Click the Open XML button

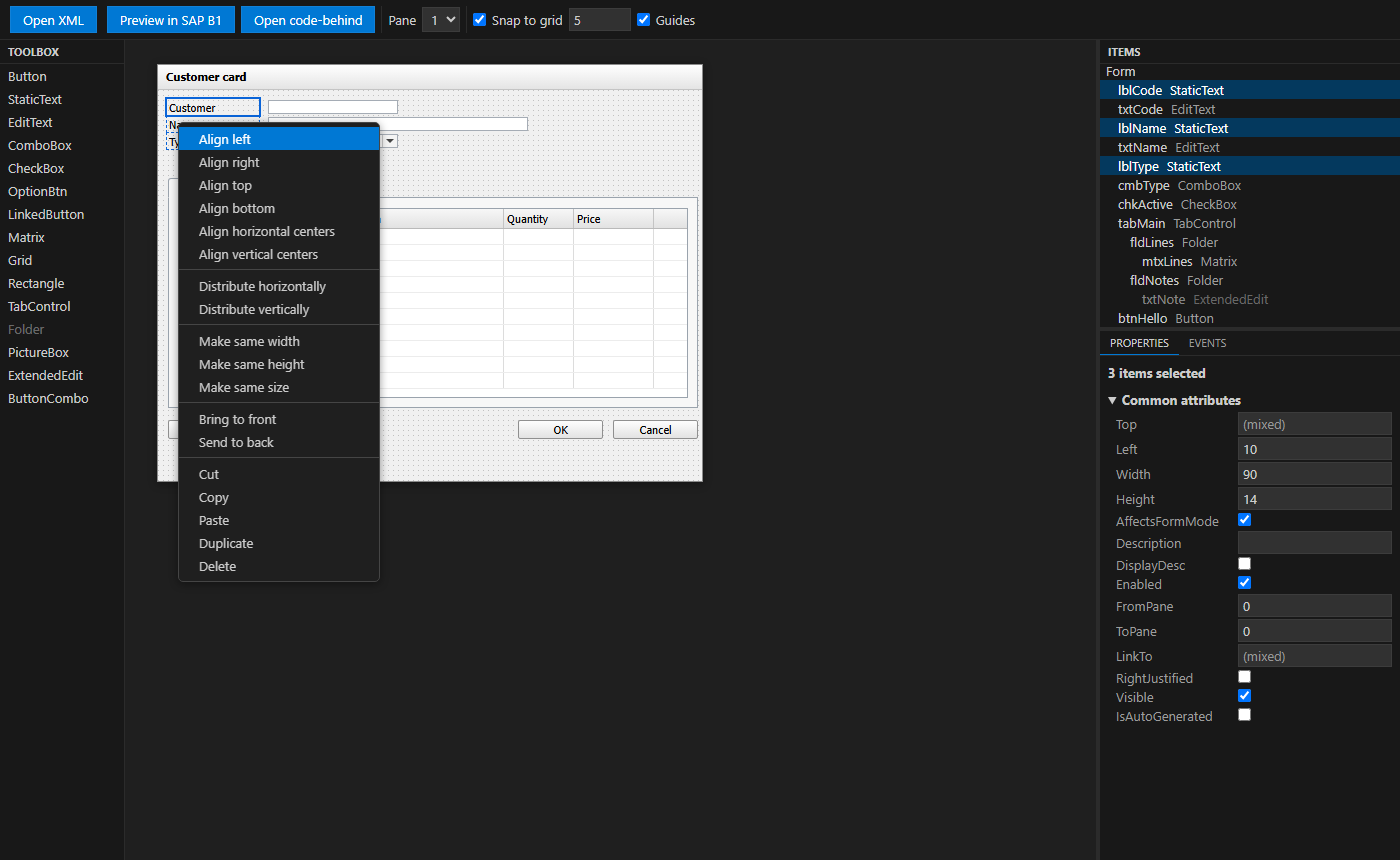point(54,20)
